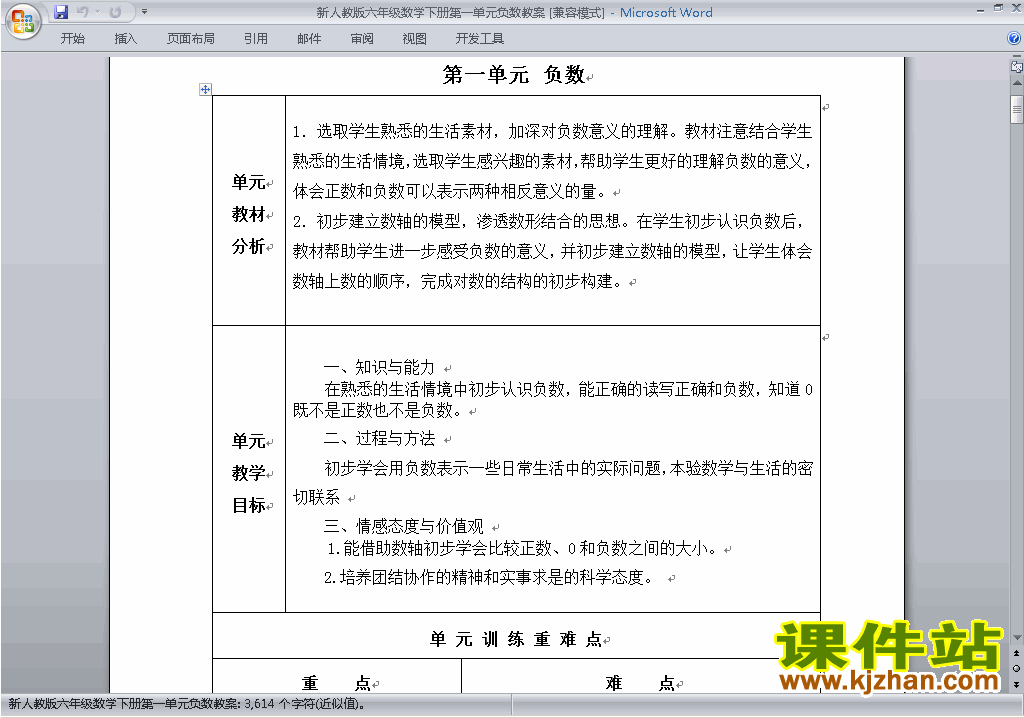Click the Next Page double-down arrow
The image size is (1024, 718).
[1017, 684]
